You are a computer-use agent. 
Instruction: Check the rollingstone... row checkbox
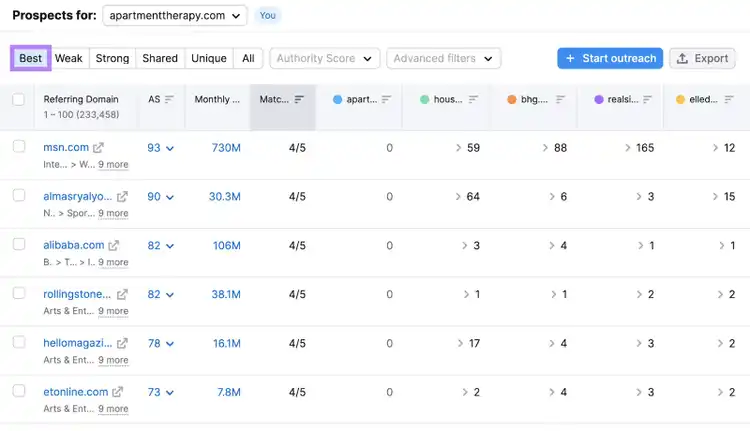tap(19, 293)
